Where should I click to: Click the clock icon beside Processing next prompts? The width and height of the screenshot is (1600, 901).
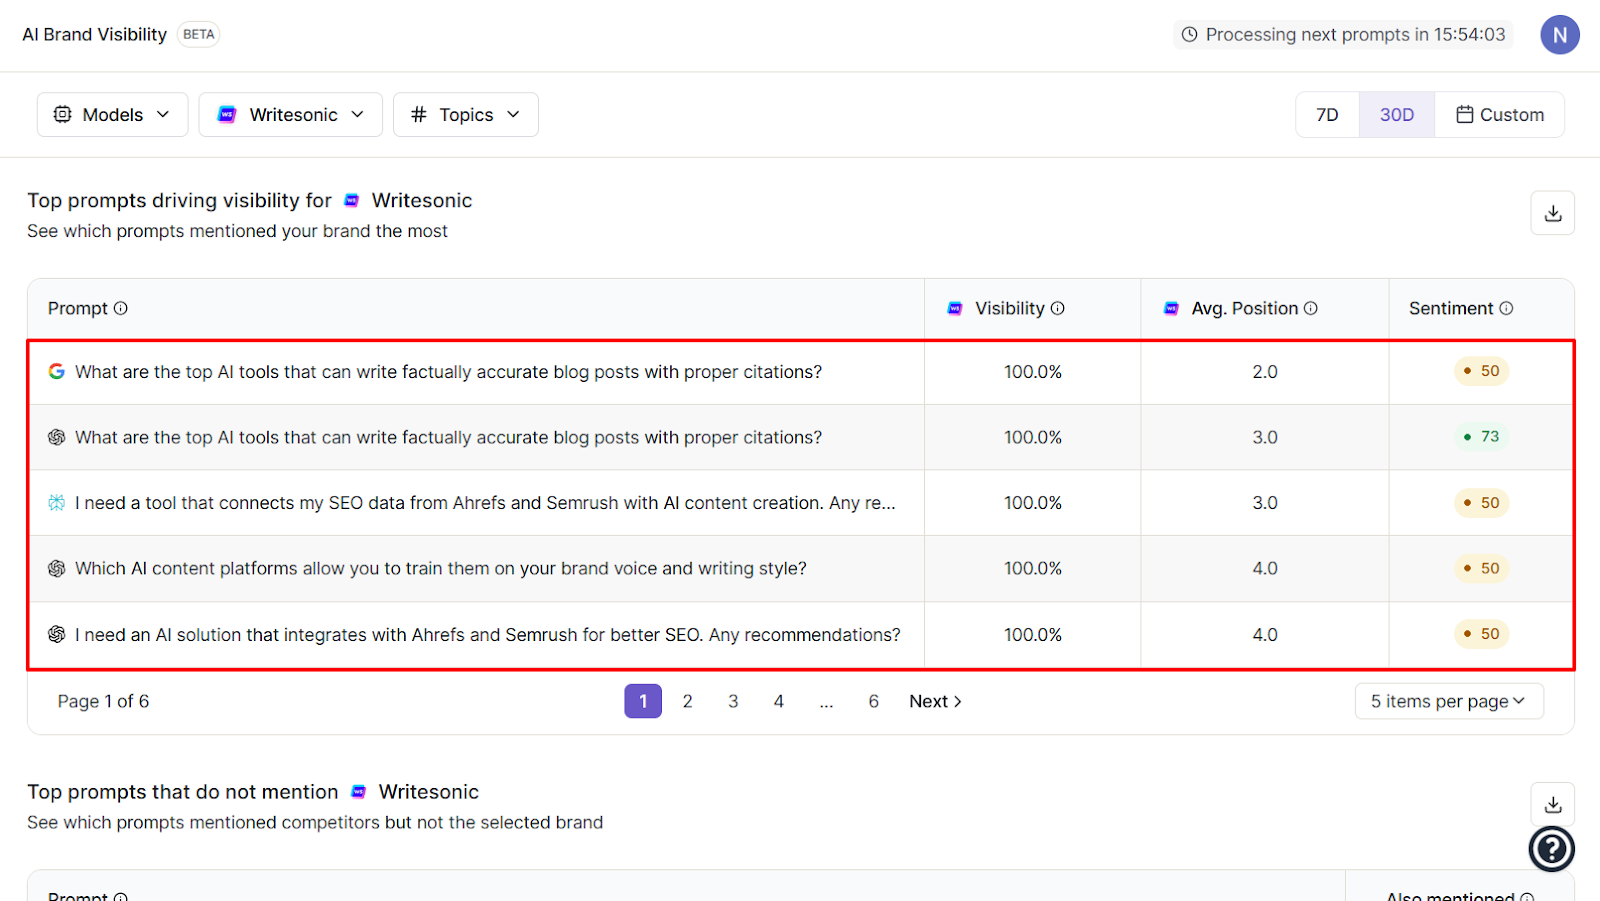pyautogui.click(x=1189, y=35)
